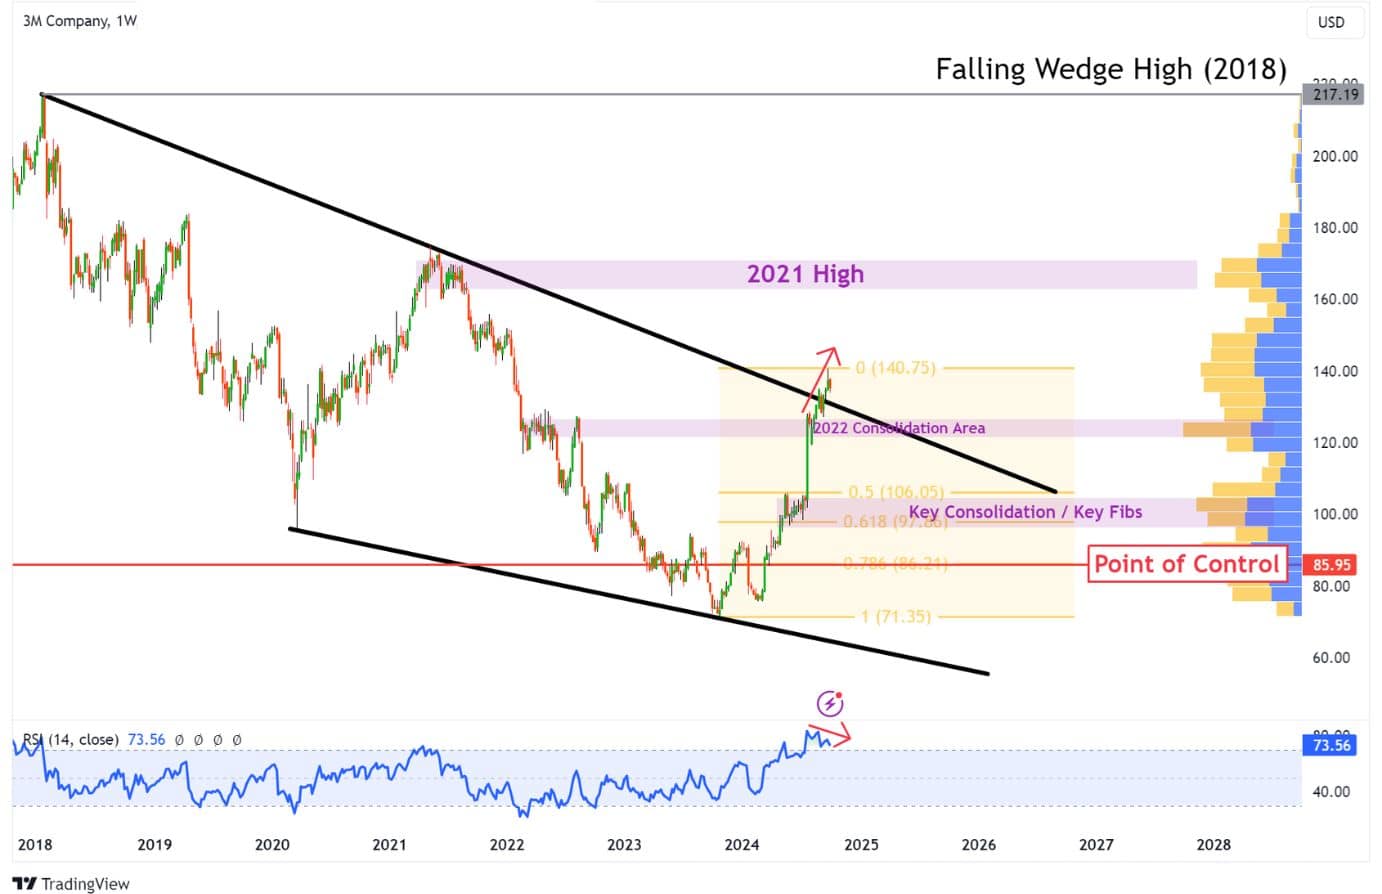This screenshot has width=1382, height=894.
Task: Click the 2022 time axis label
Action: click(x=507, y=844)
